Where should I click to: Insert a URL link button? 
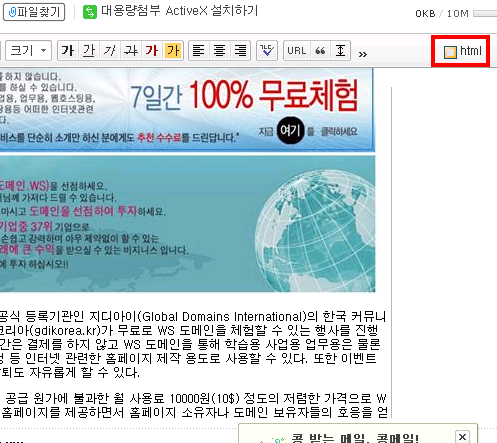(297, 51)
